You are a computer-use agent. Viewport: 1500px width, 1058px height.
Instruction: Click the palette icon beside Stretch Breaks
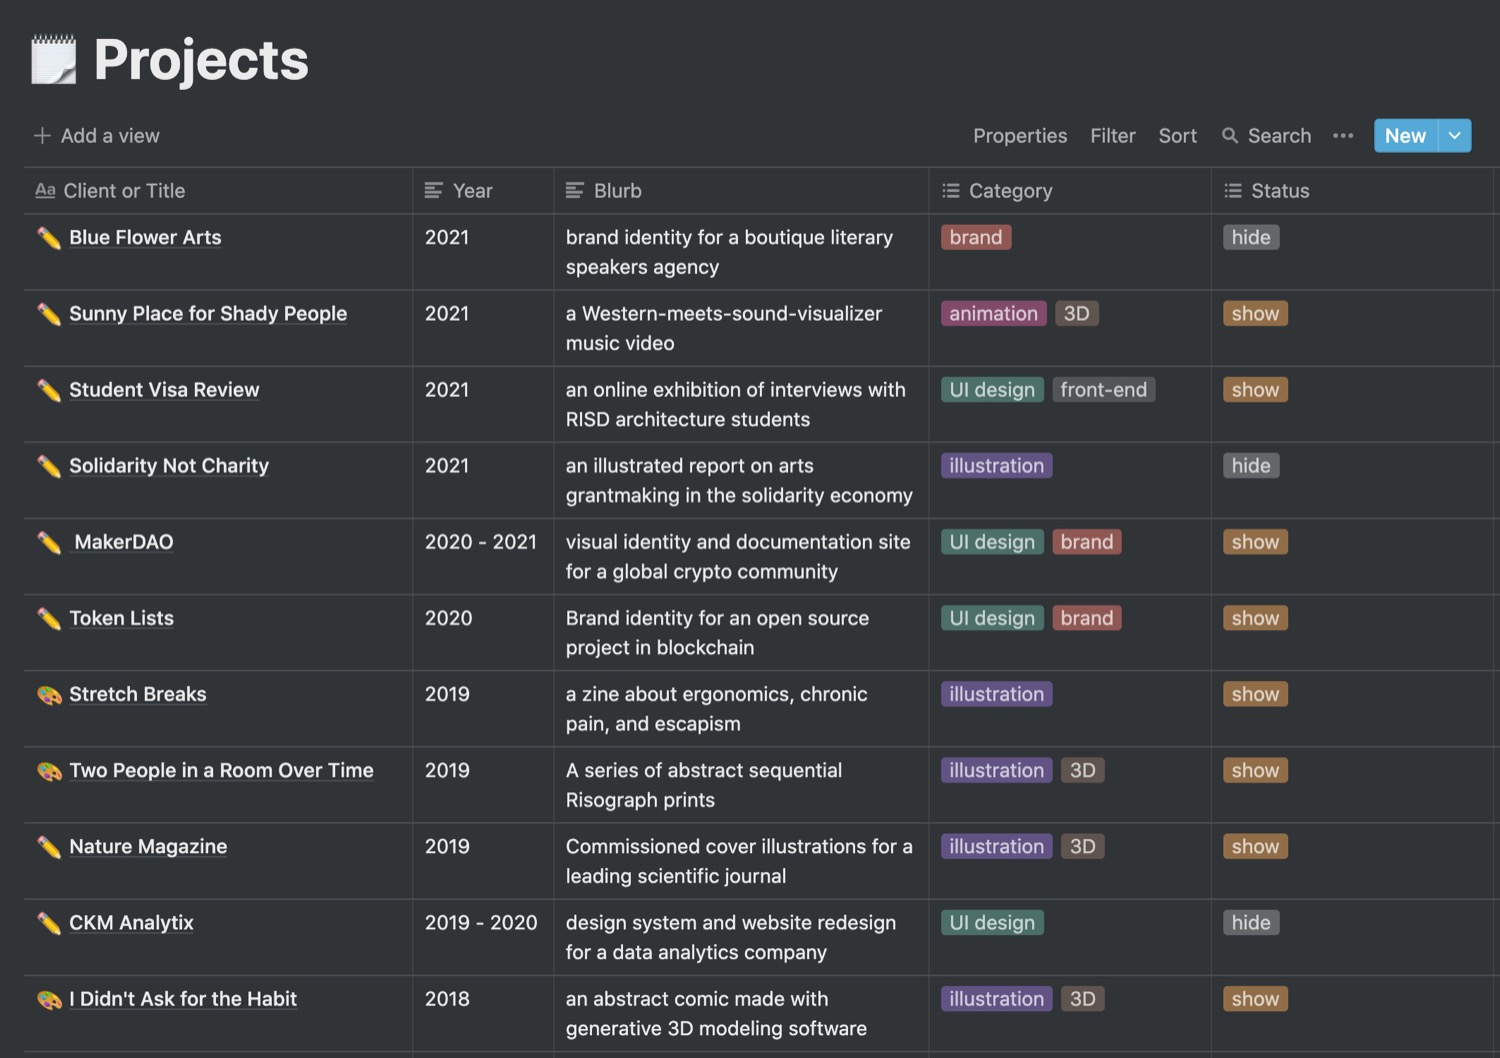point(48,694)
